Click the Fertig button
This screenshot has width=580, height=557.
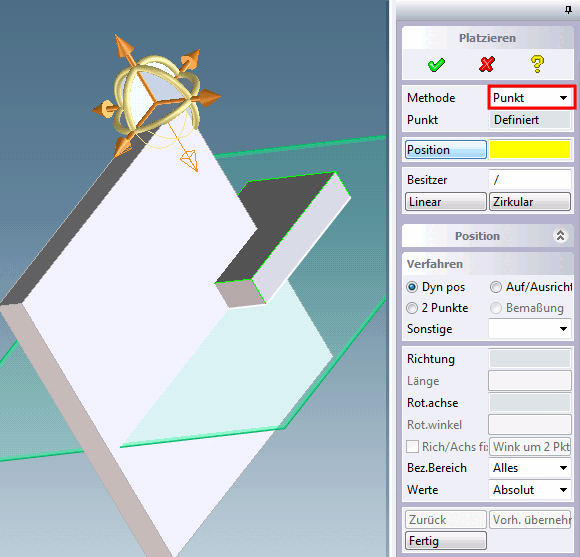[x=446, y=541]
